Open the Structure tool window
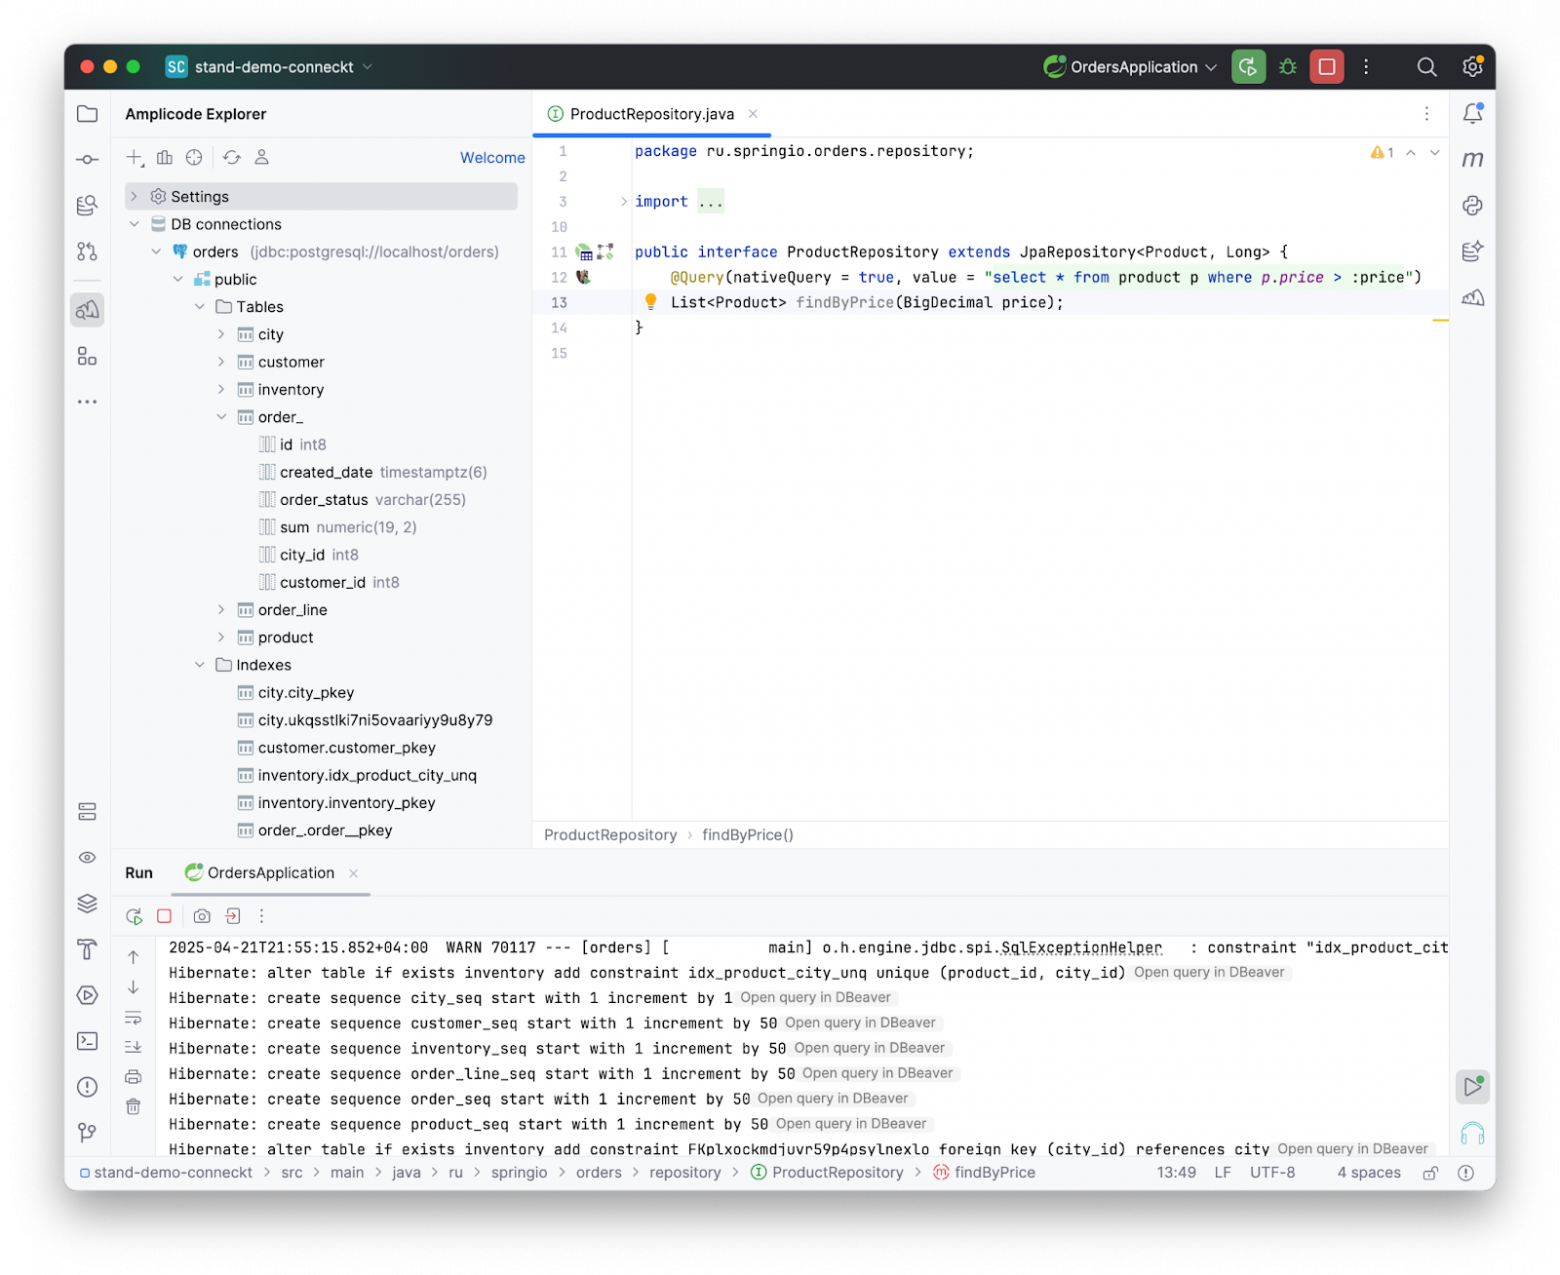The image size is (1560, 1275). 87,356
